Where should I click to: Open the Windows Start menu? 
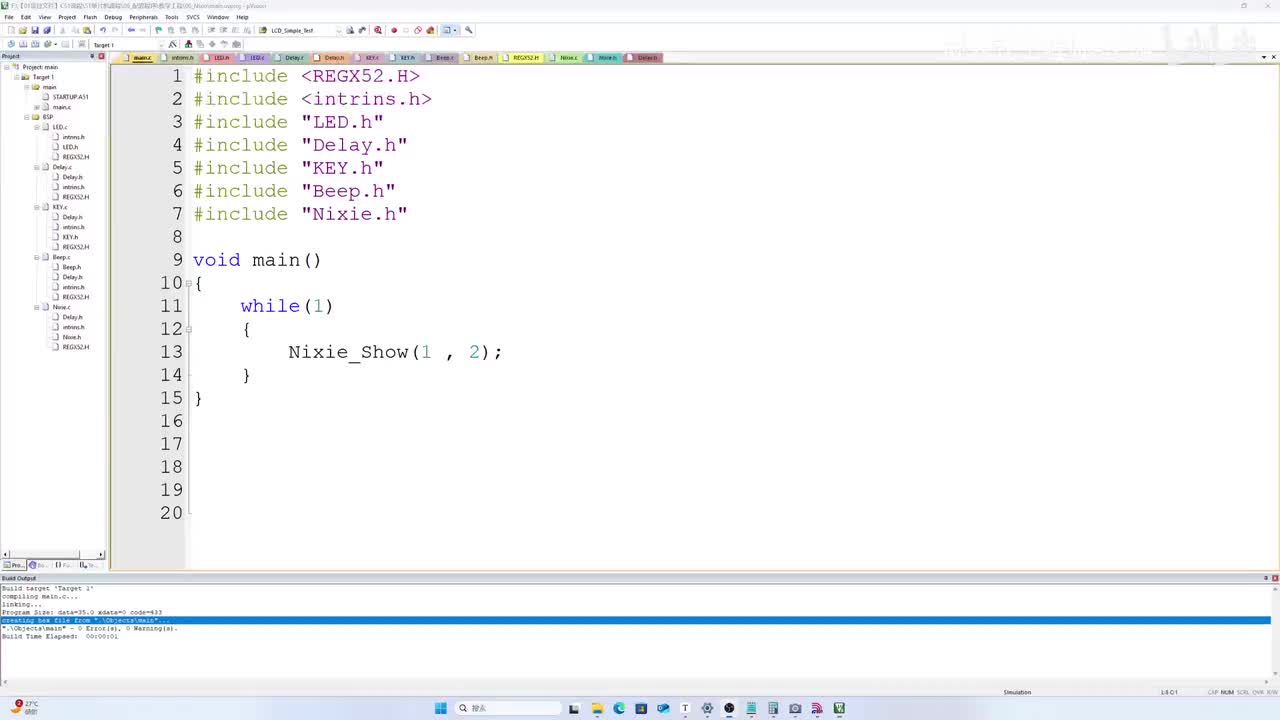(x=440, y=708)
